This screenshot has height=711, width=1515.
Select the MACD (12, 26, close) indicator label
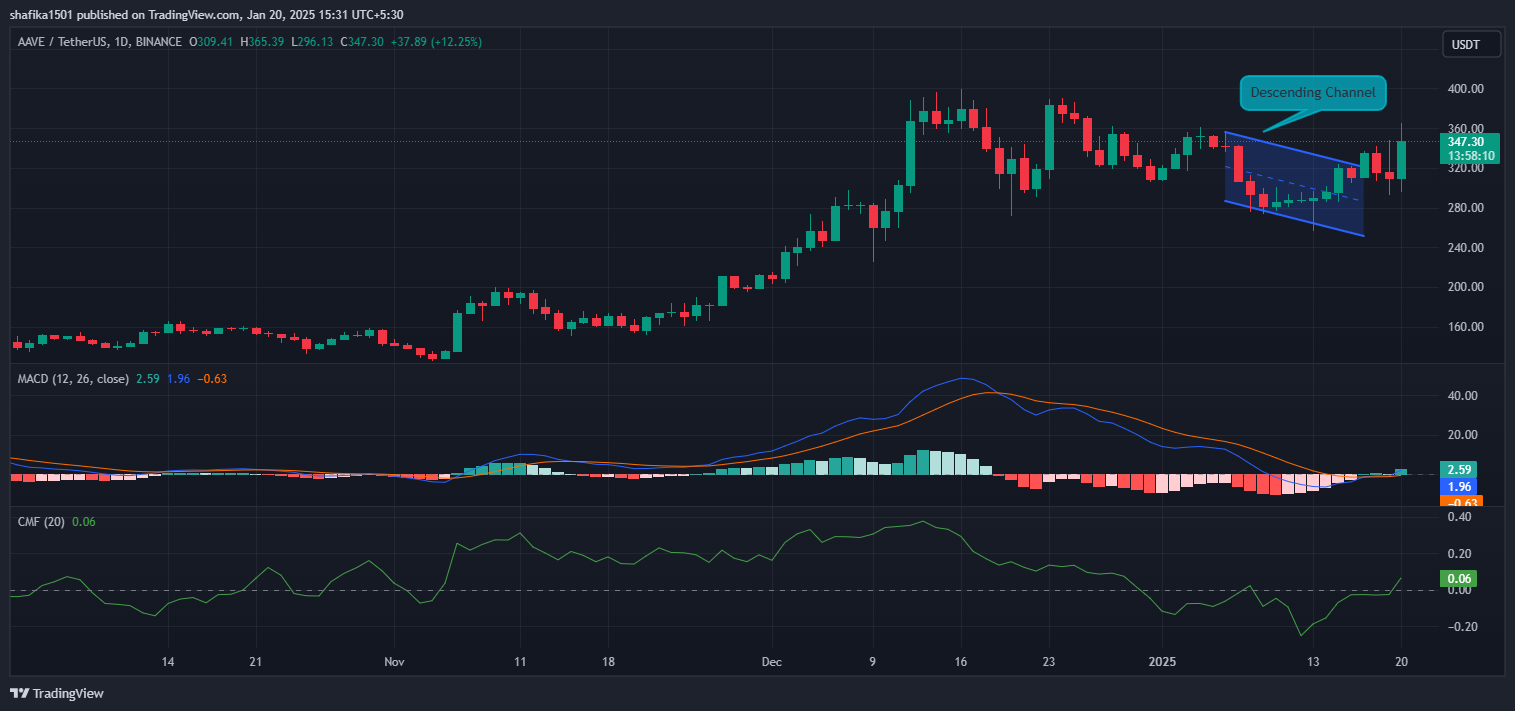[x=72, y=378]
